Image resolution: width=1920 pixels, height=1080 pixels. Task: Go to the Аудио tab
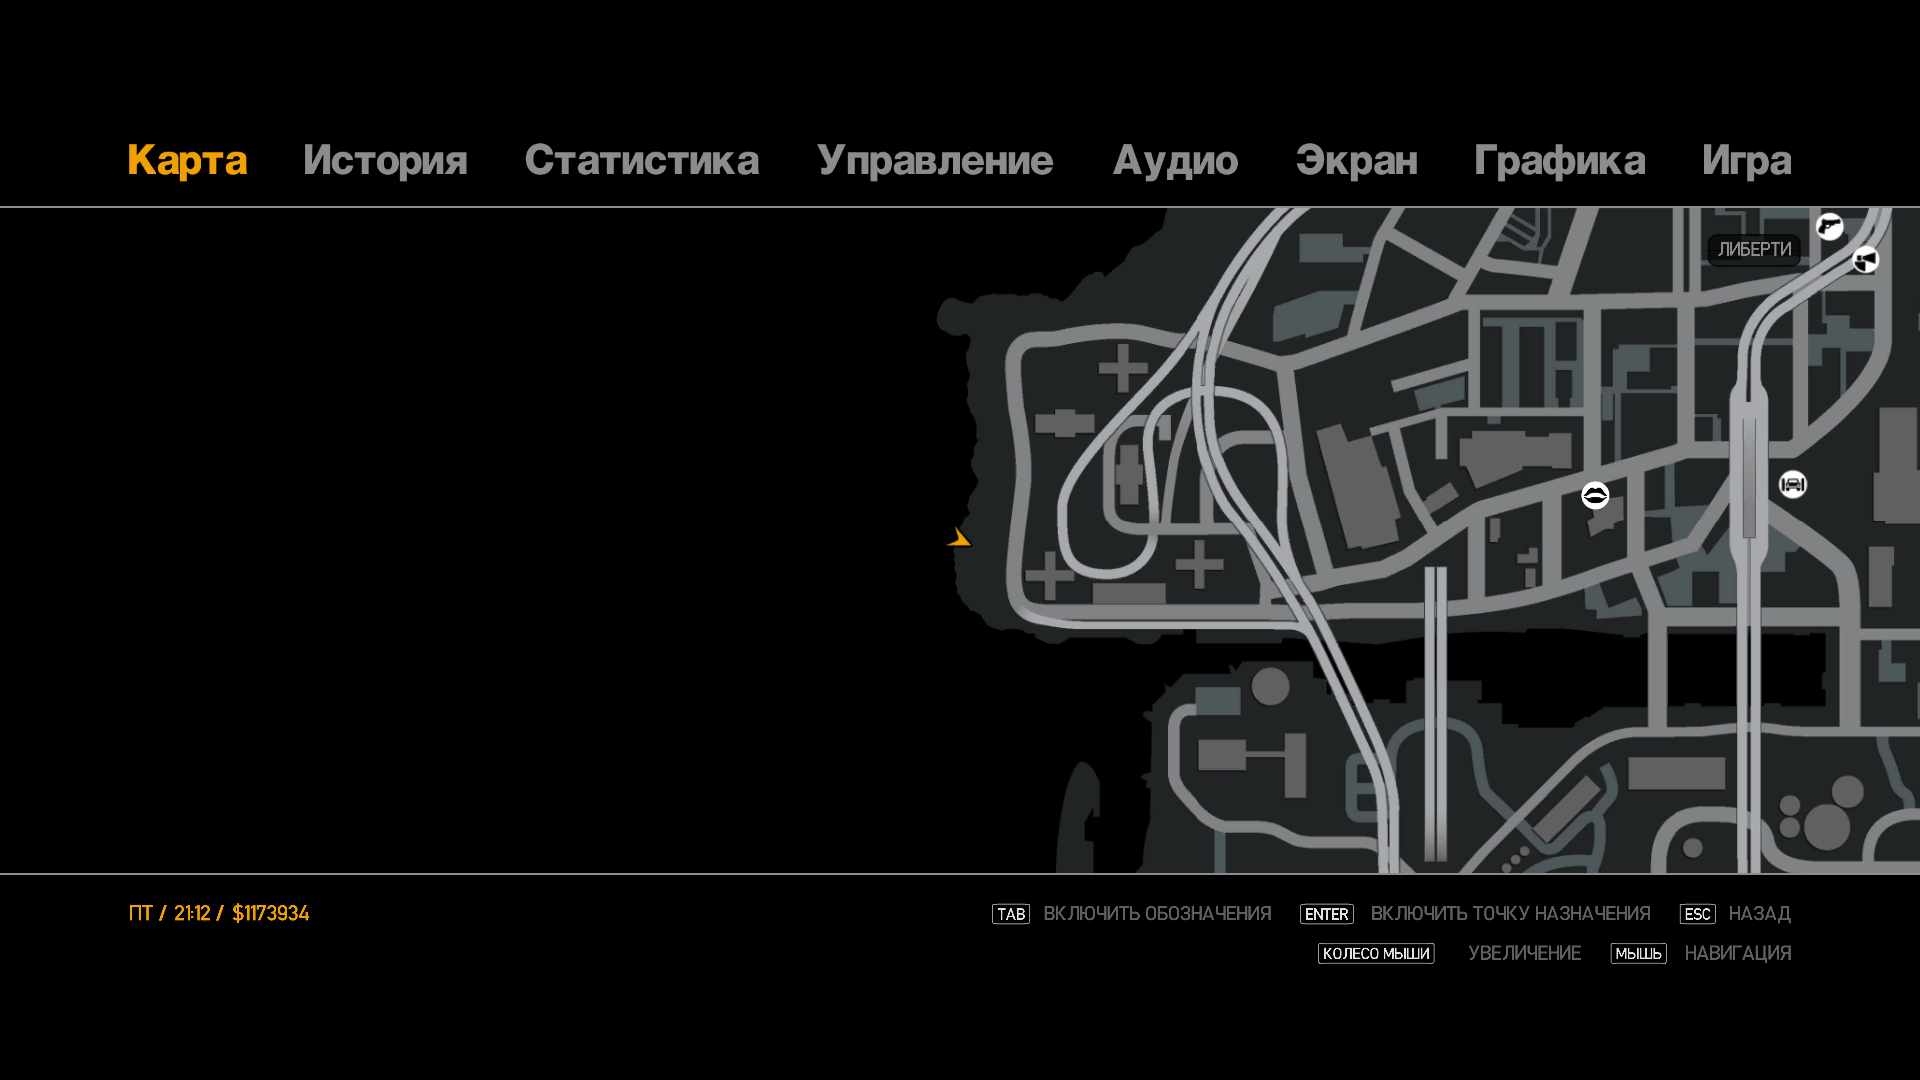click(1175, 161)
